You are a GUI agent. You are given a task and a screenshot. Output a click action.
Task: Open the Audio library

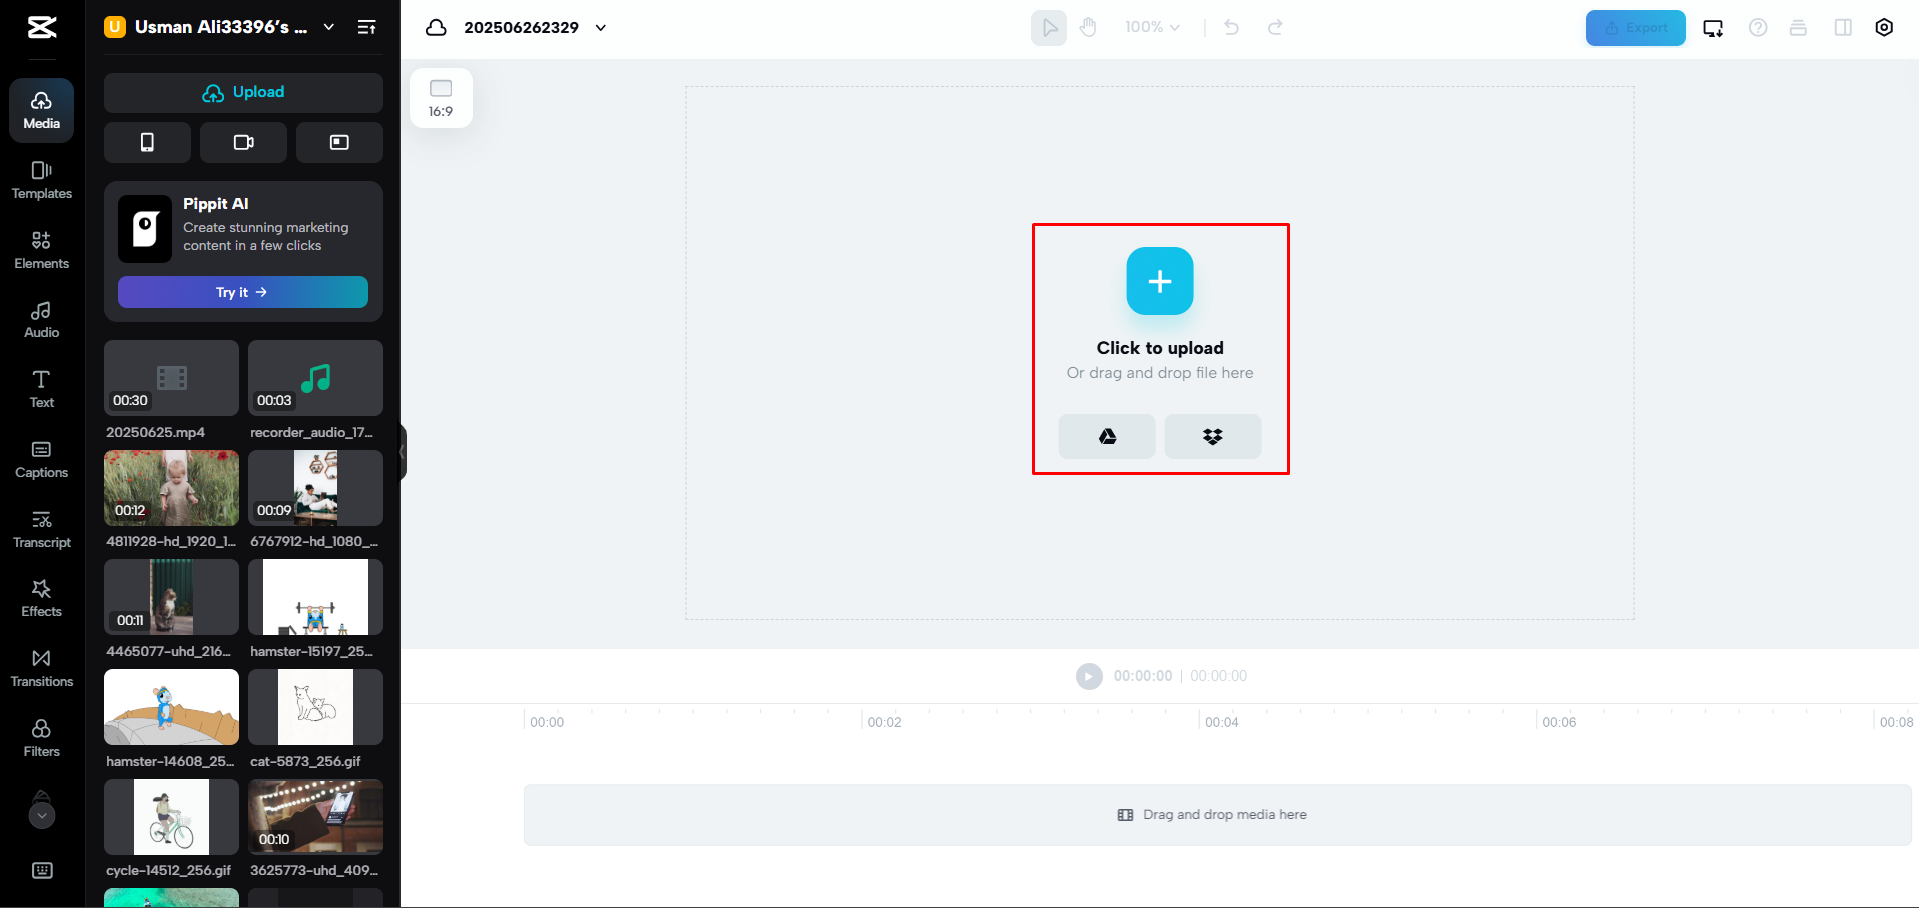tap(41, 318)
